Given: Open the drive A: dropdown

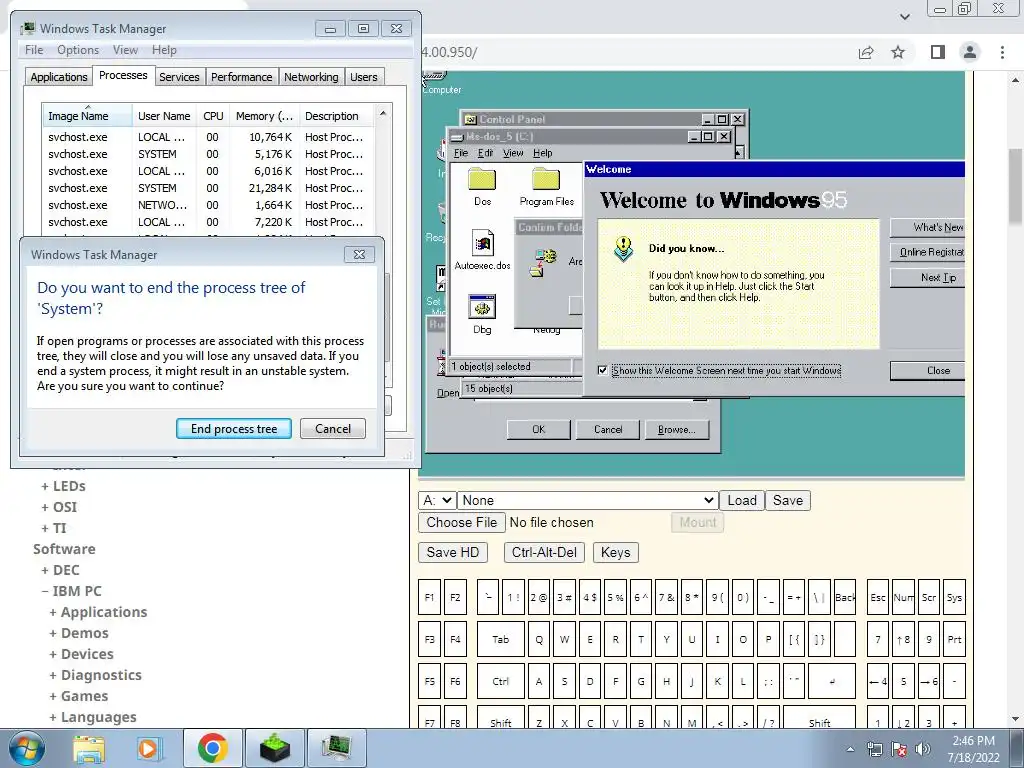Looking at the screenshot, I should pos(437,500).
